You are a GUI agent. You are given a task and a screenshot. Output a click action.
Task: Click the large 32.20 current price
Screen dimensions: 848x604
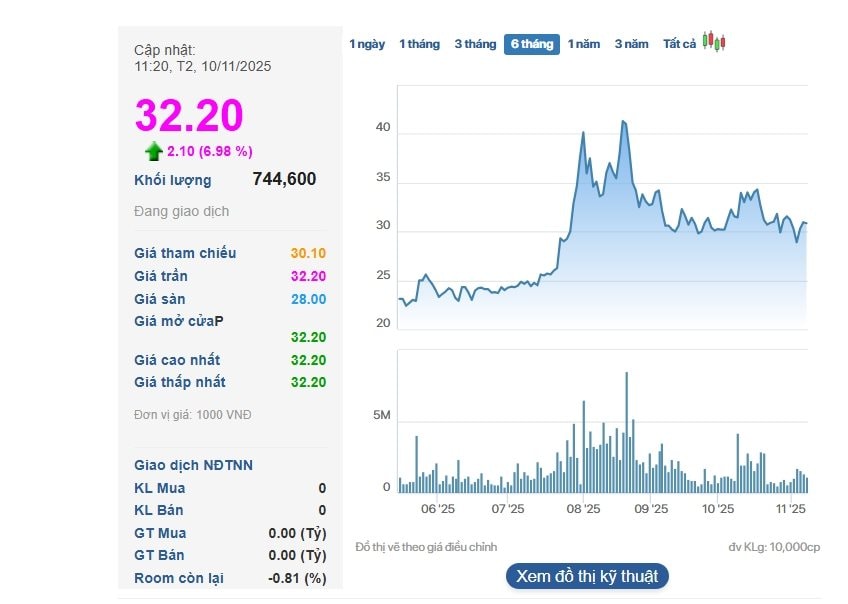click(189, 115)
